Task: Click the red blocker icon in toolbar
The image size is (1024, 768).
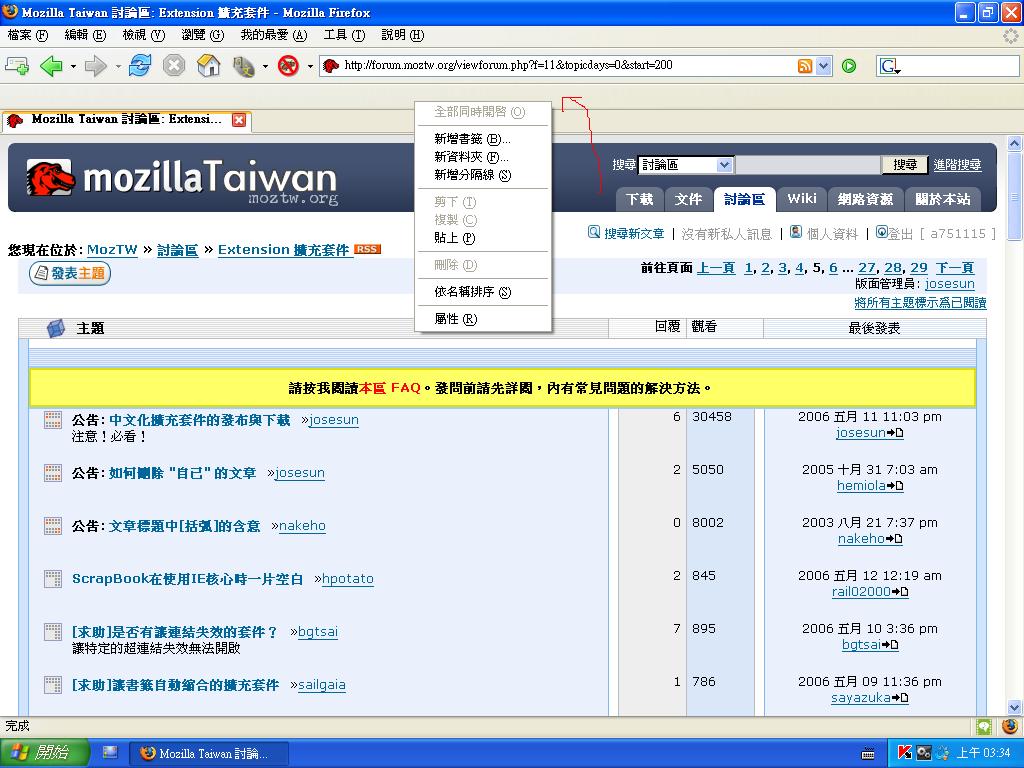Action: point(288,66)
